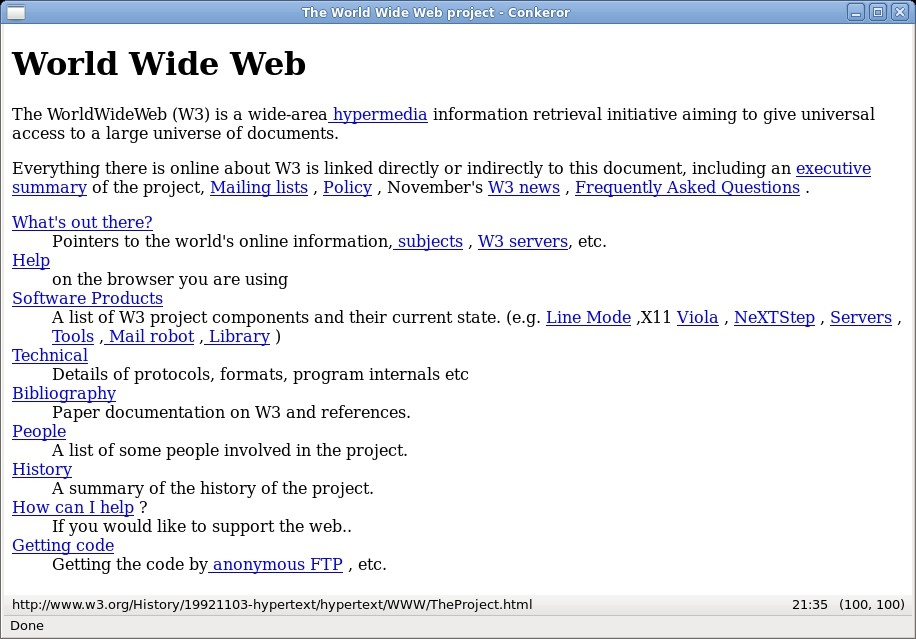Maximize the Conkeror window

[x=878, y=12]
